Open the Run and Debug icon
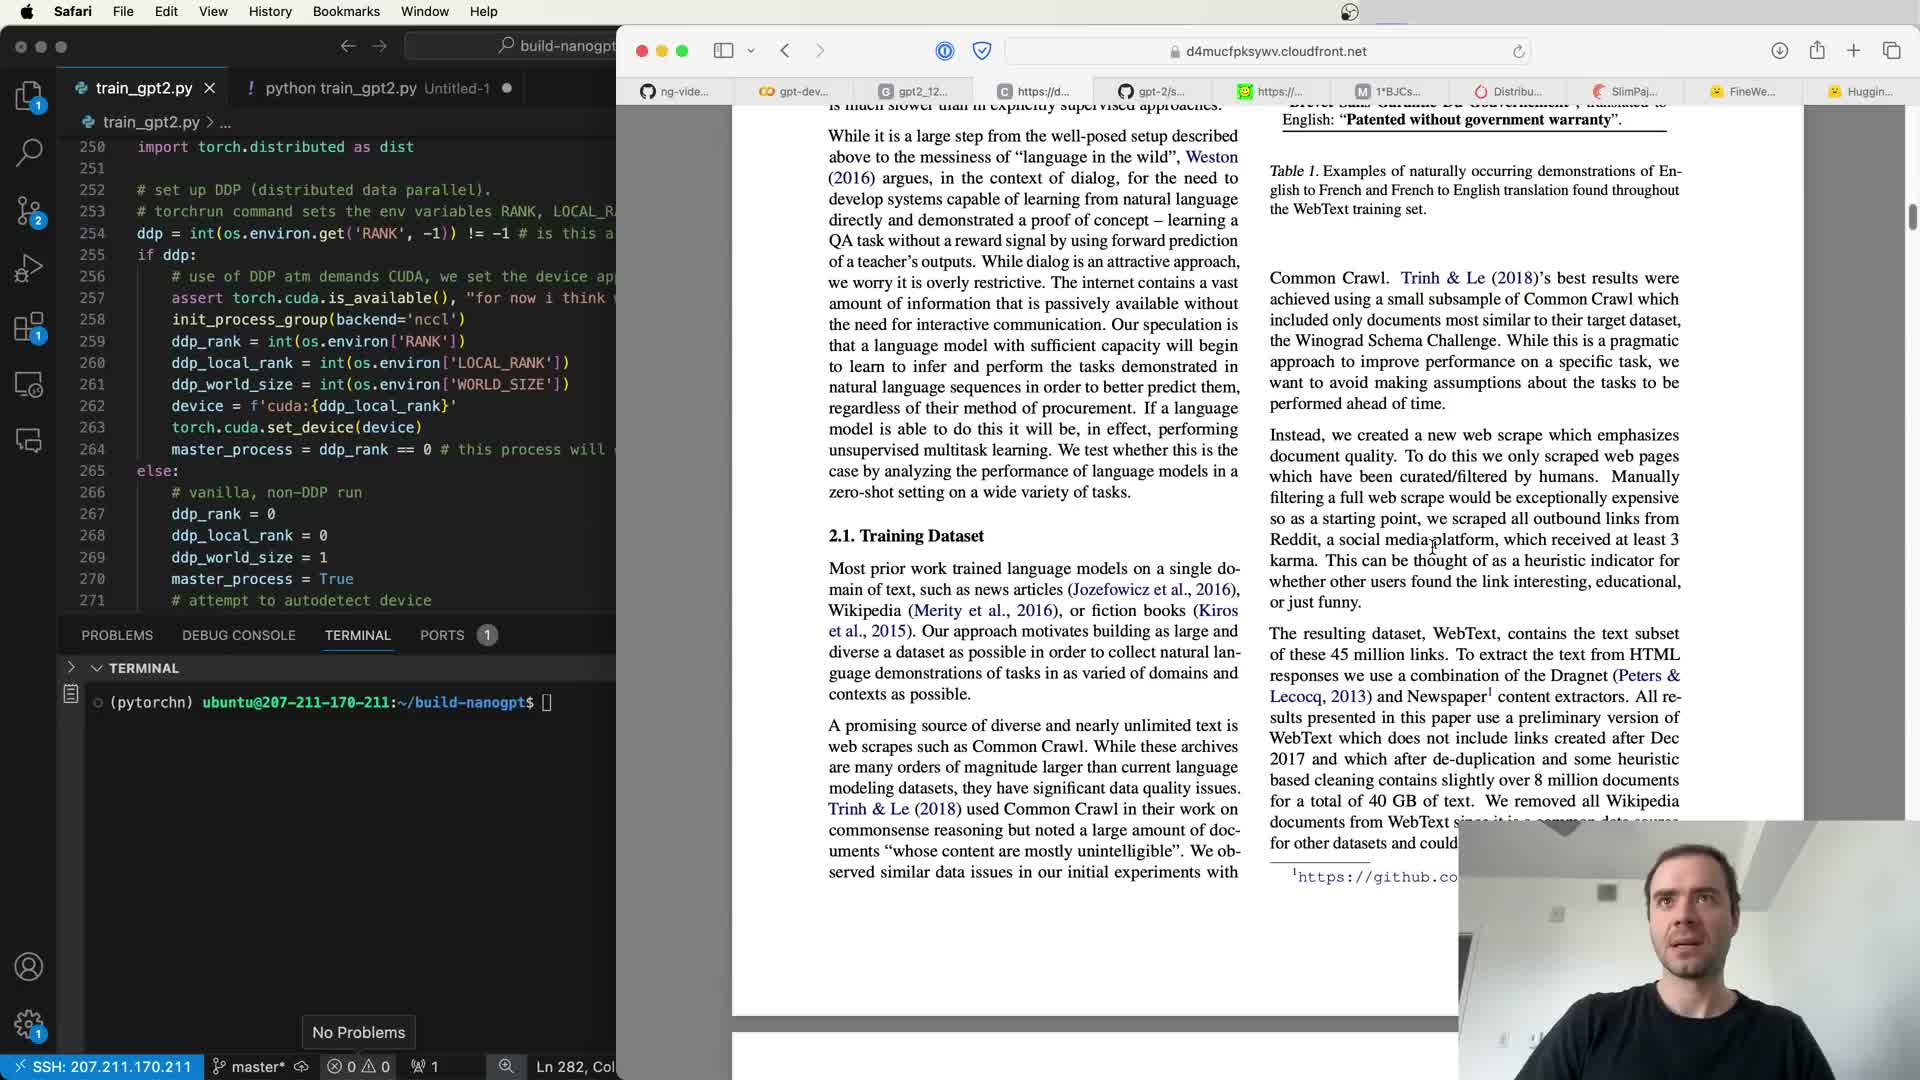1920x1080 pixels. [x=29, y=268]
